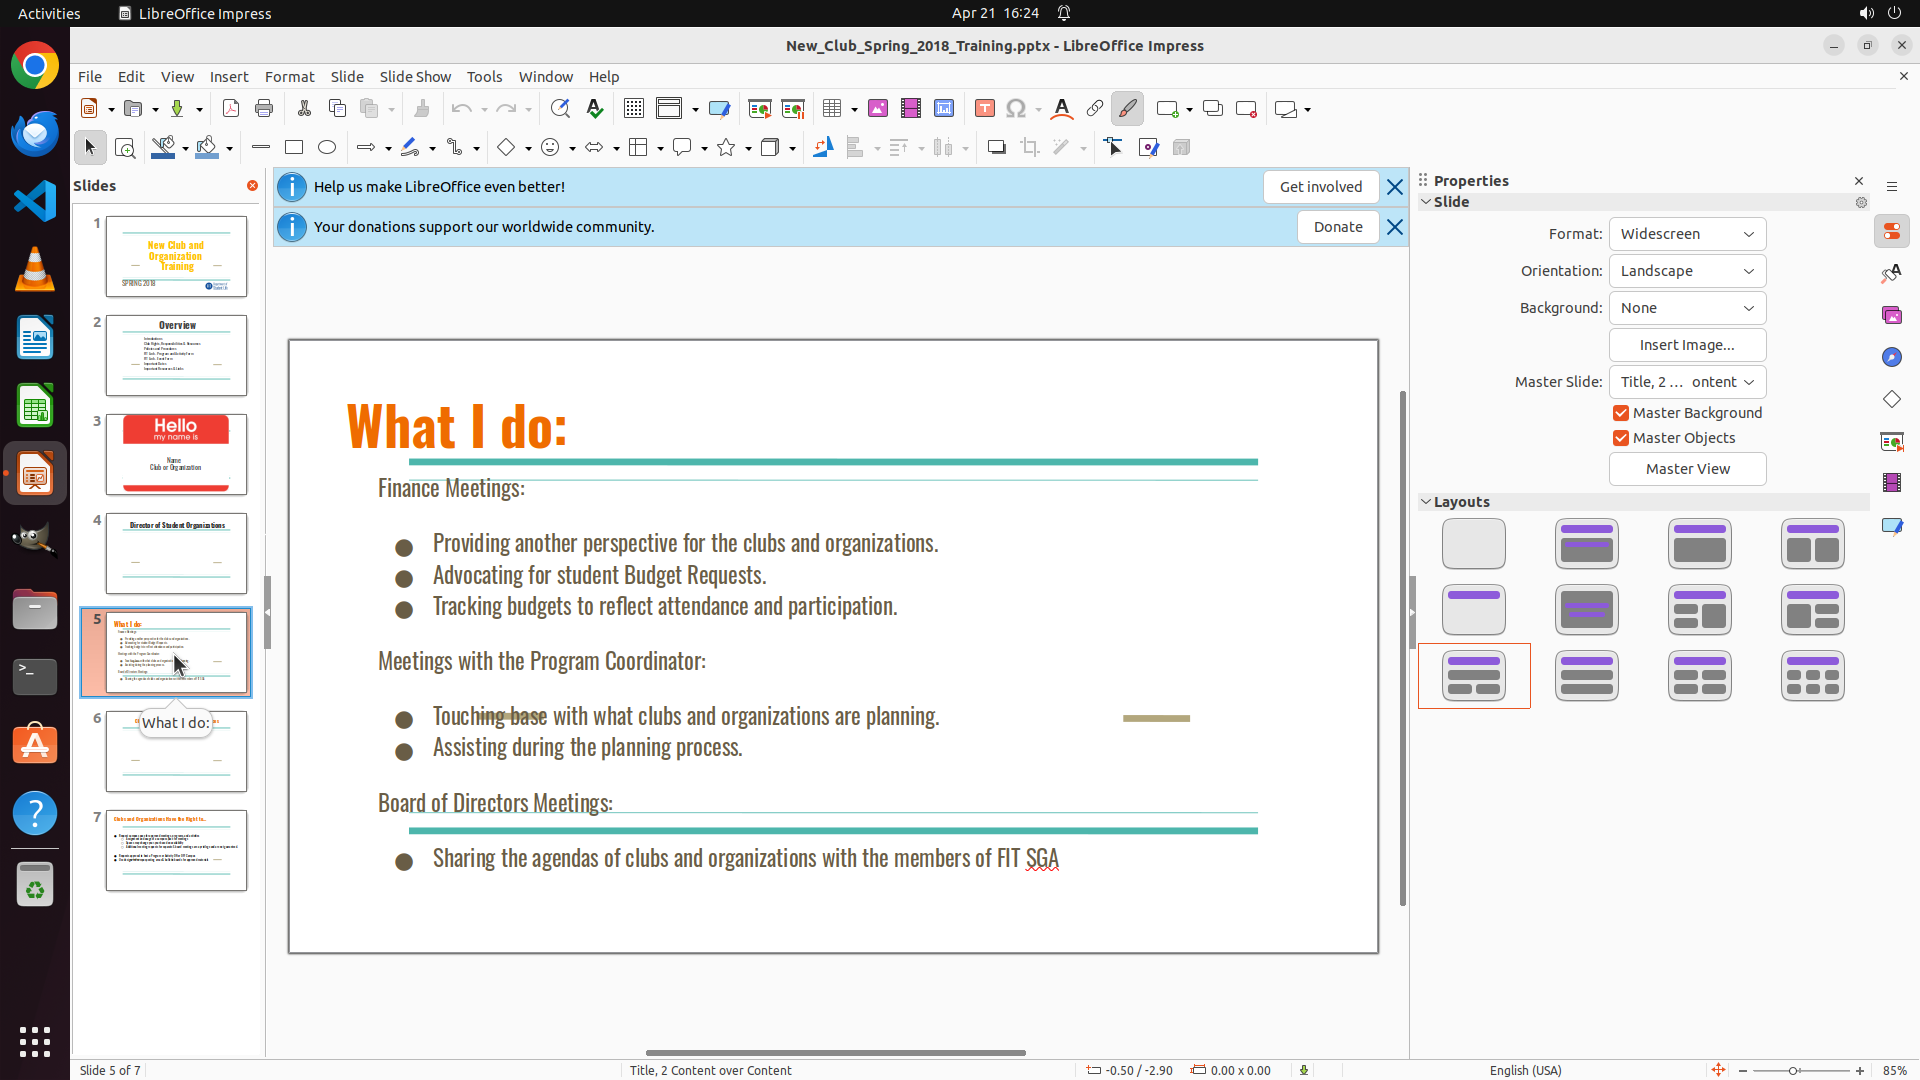
Task: Collapse the Layouts section expander
Action: pos(1426,502)
